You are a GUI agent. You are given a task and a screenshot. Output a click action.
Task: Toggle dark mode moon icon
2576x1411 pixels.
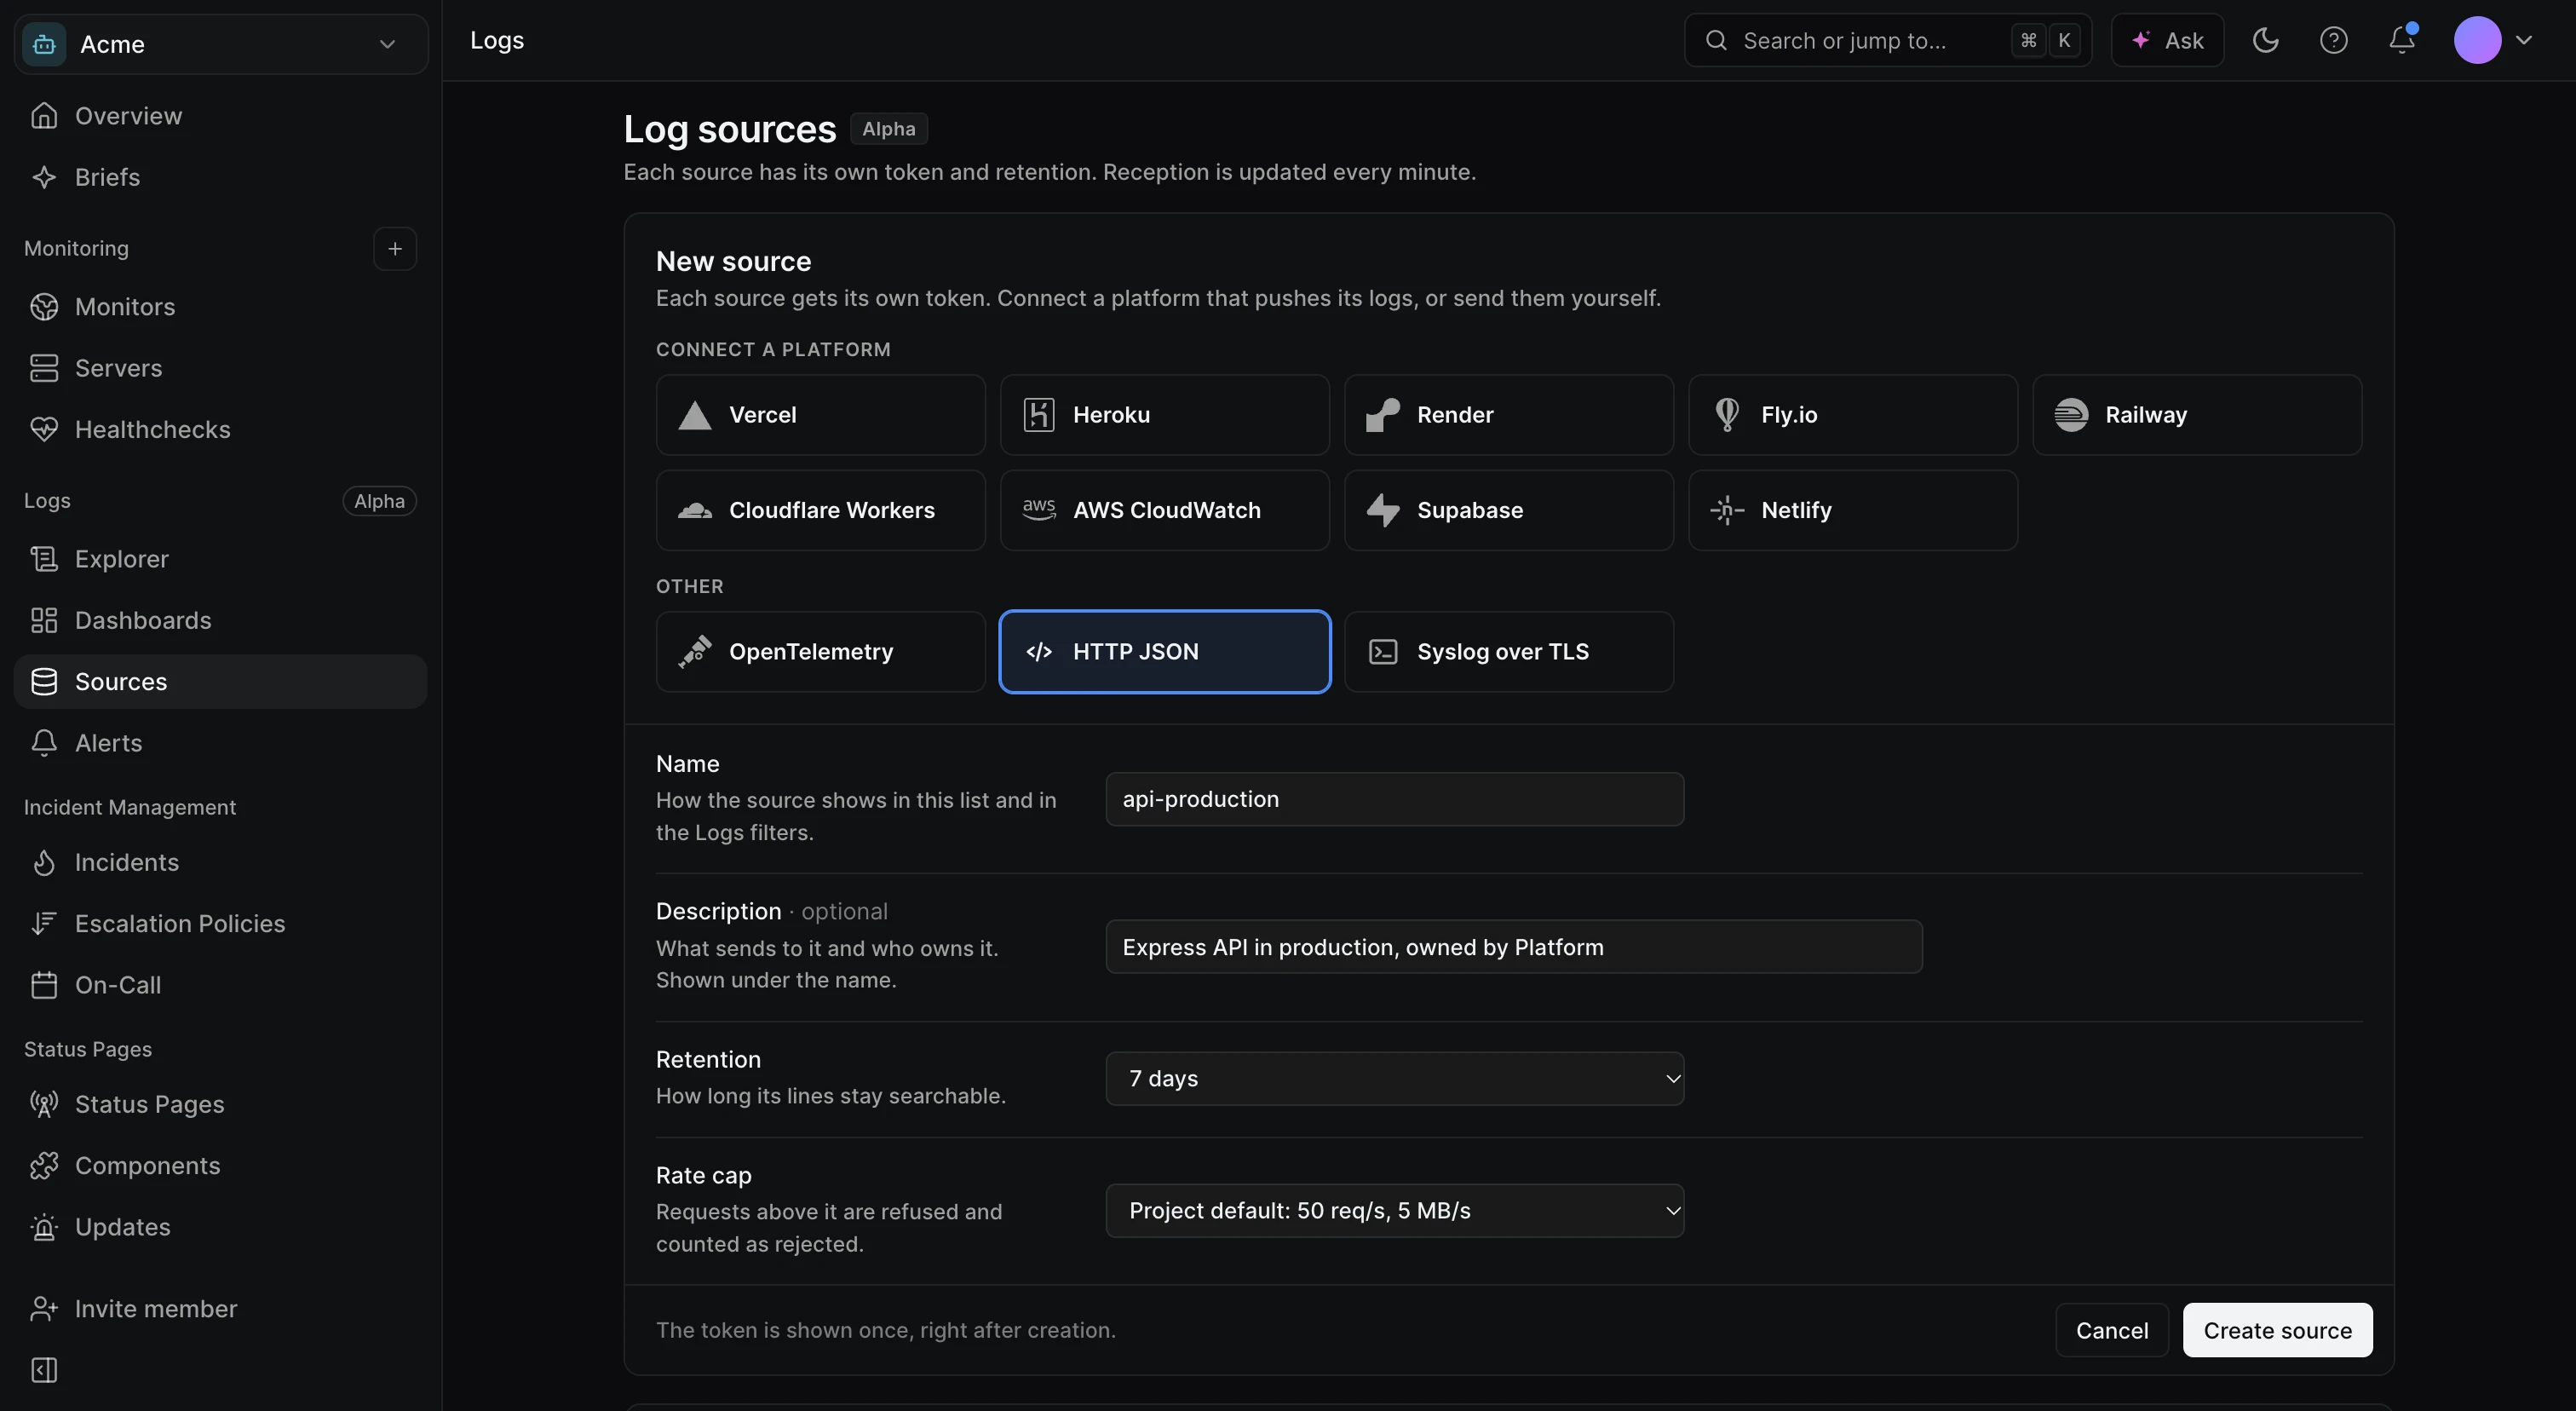(2265, 40)
